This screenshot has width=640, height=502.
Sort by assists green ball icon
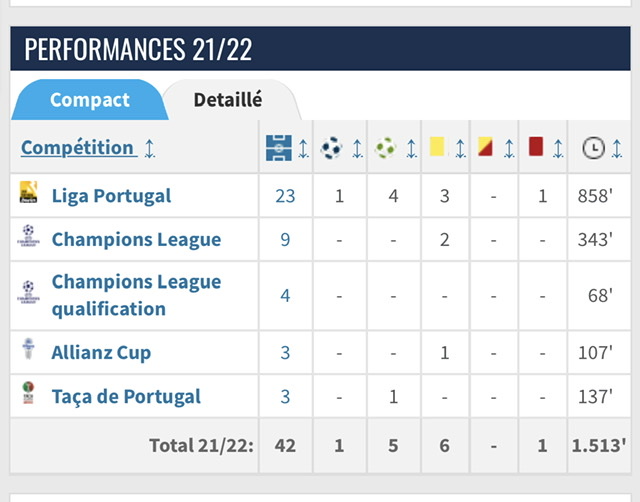click(385, 148)
